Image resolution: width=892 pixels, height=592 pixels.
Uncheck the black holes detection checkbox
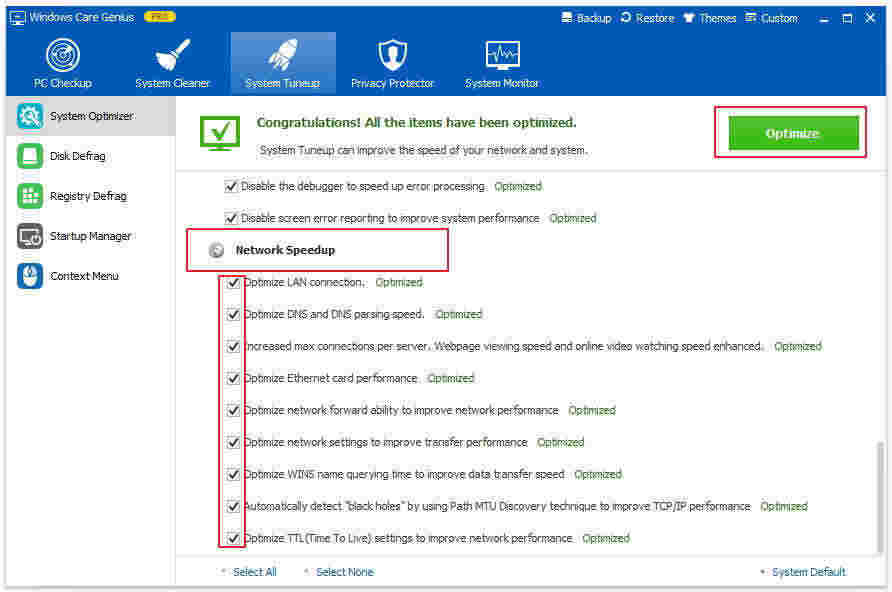pos(233,506)
